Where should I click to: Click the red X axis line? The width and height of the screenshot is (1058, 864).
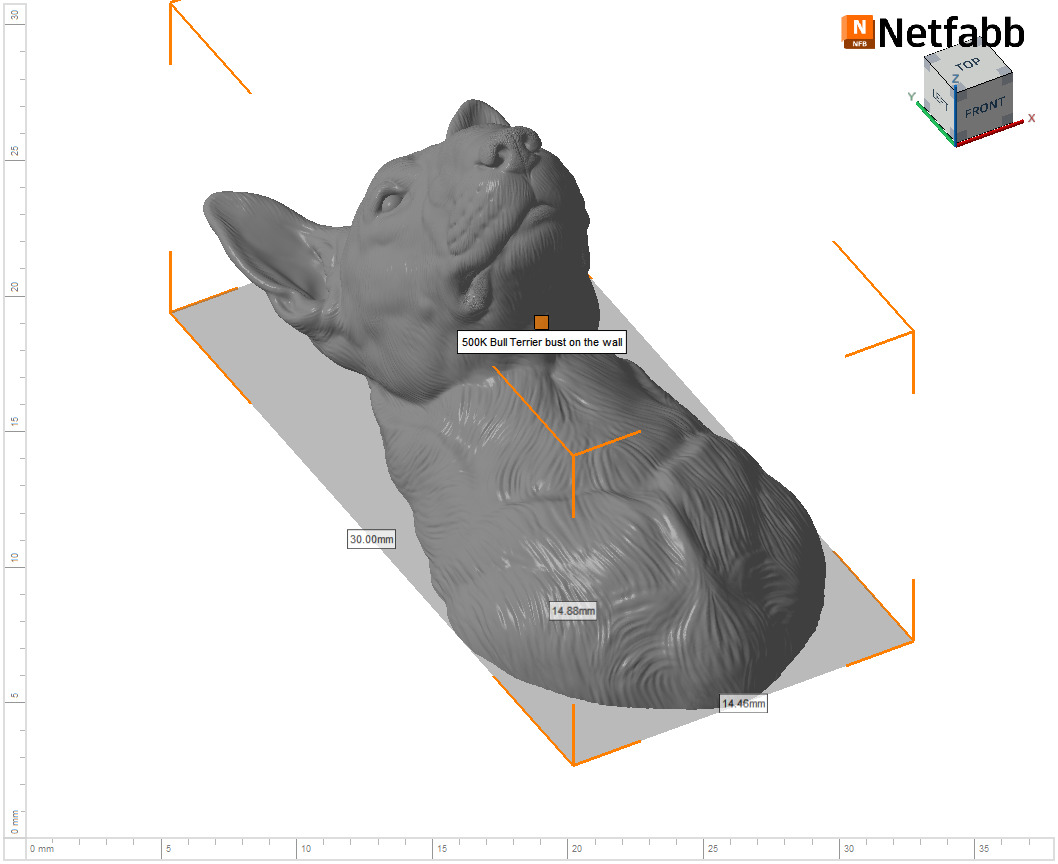tap(991, 132)
